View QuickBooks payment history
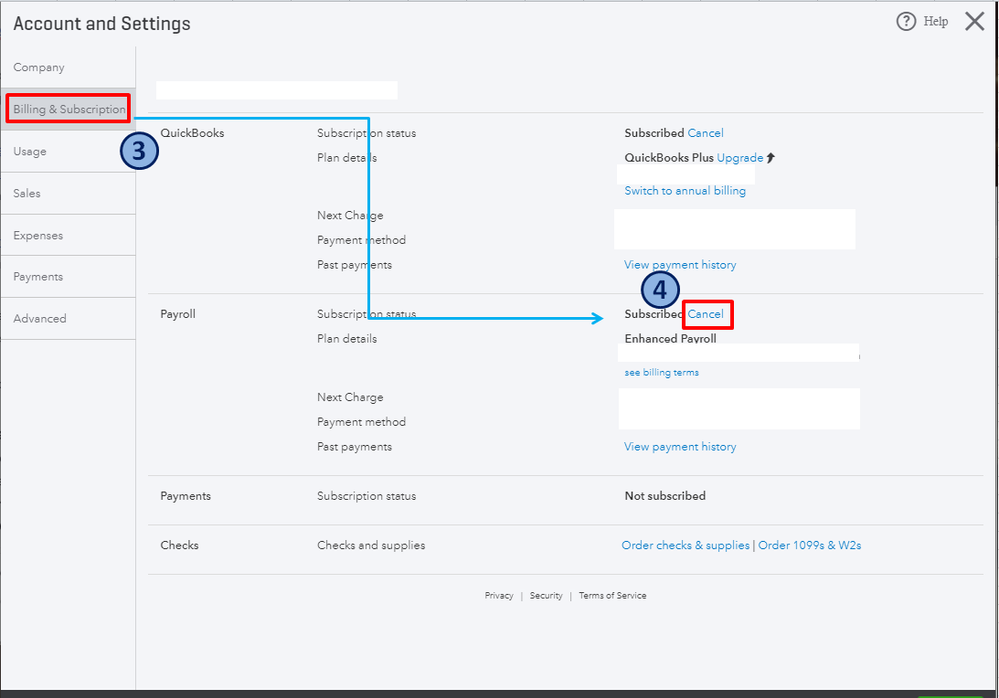 680,265
